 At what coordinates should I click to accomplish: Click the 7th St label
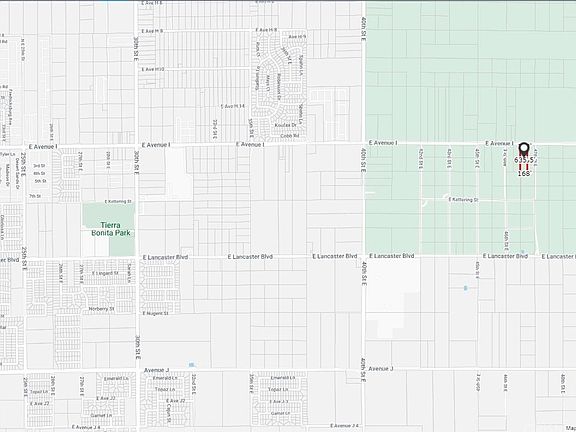click(x=35, y=196)
